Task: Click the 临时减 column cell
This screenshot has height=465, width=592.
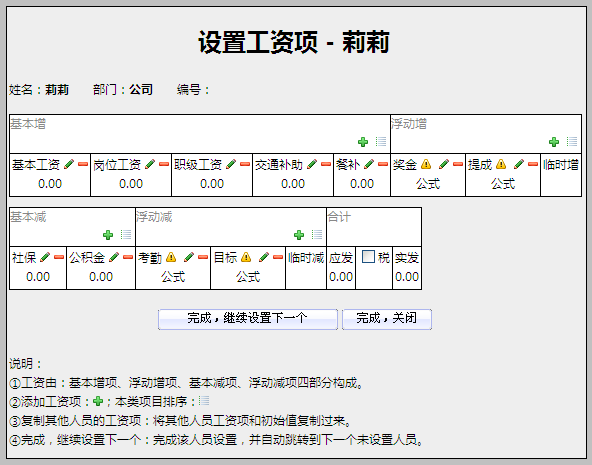Action: 306,268
